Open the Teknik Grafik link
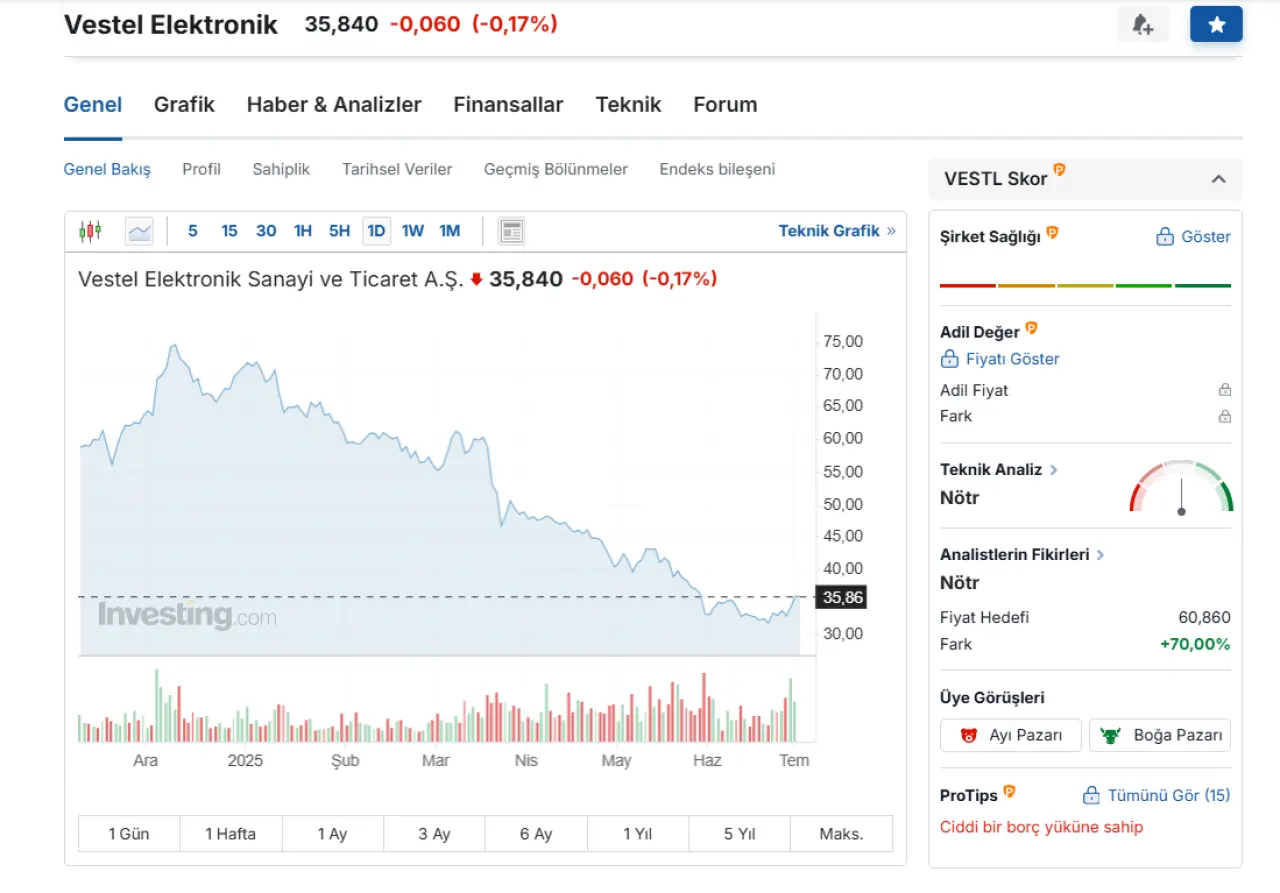The height and width of the screenshot is (893, 1280). [x=836, y=231]
